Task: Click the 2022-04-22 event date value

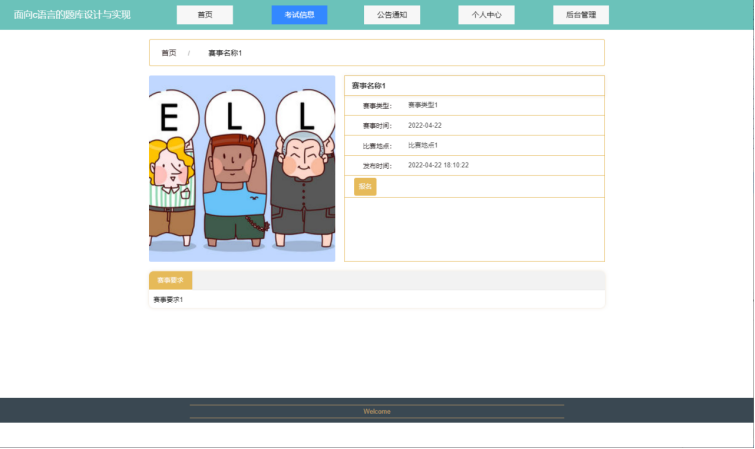Action: tap(425, 125)
